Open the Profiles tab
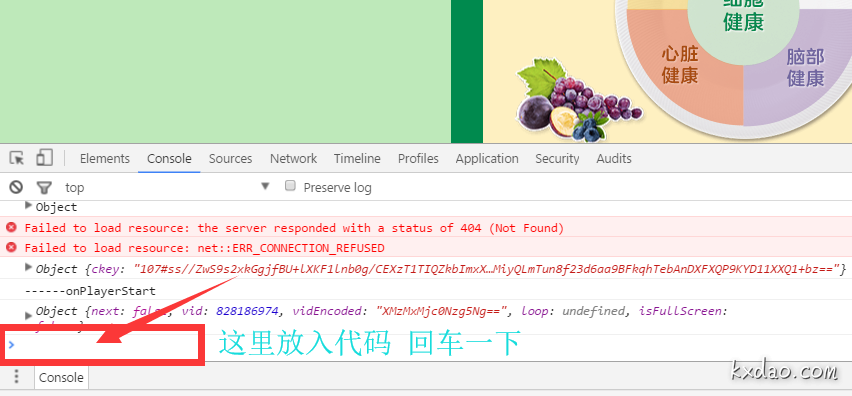 (418, 159)
